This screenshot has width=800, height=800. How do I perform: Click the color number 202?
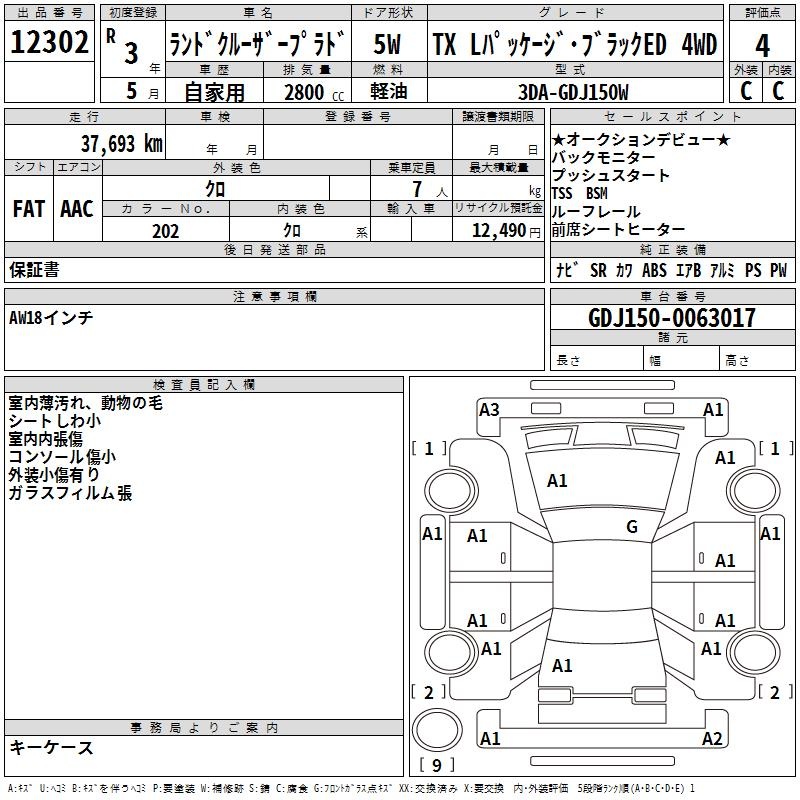(x=165, y=231)
